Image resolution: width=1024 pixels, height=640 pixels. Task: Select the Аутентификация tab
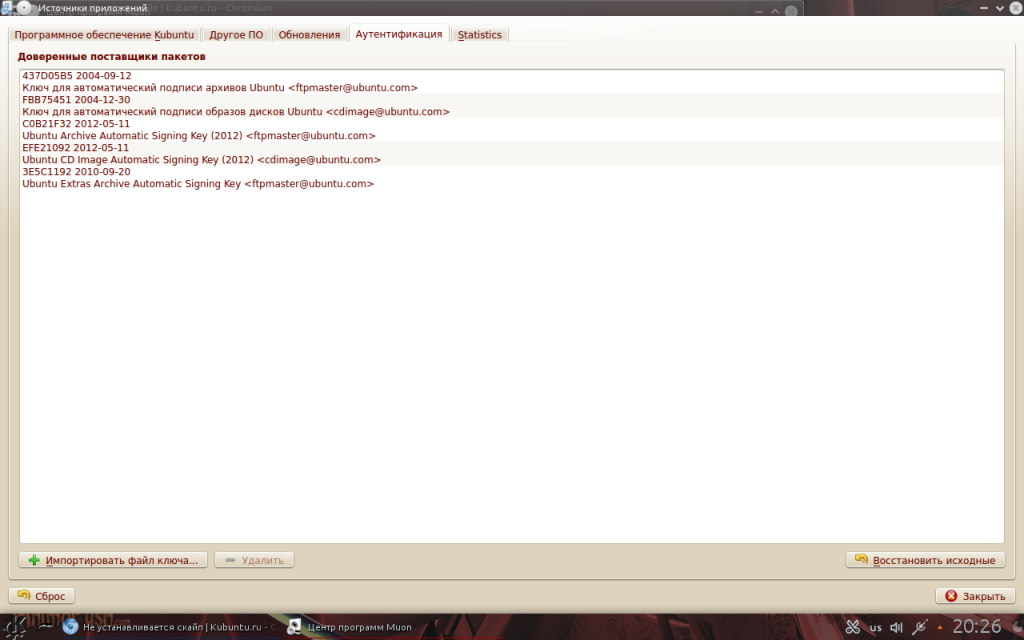click(x=399, y=34)
